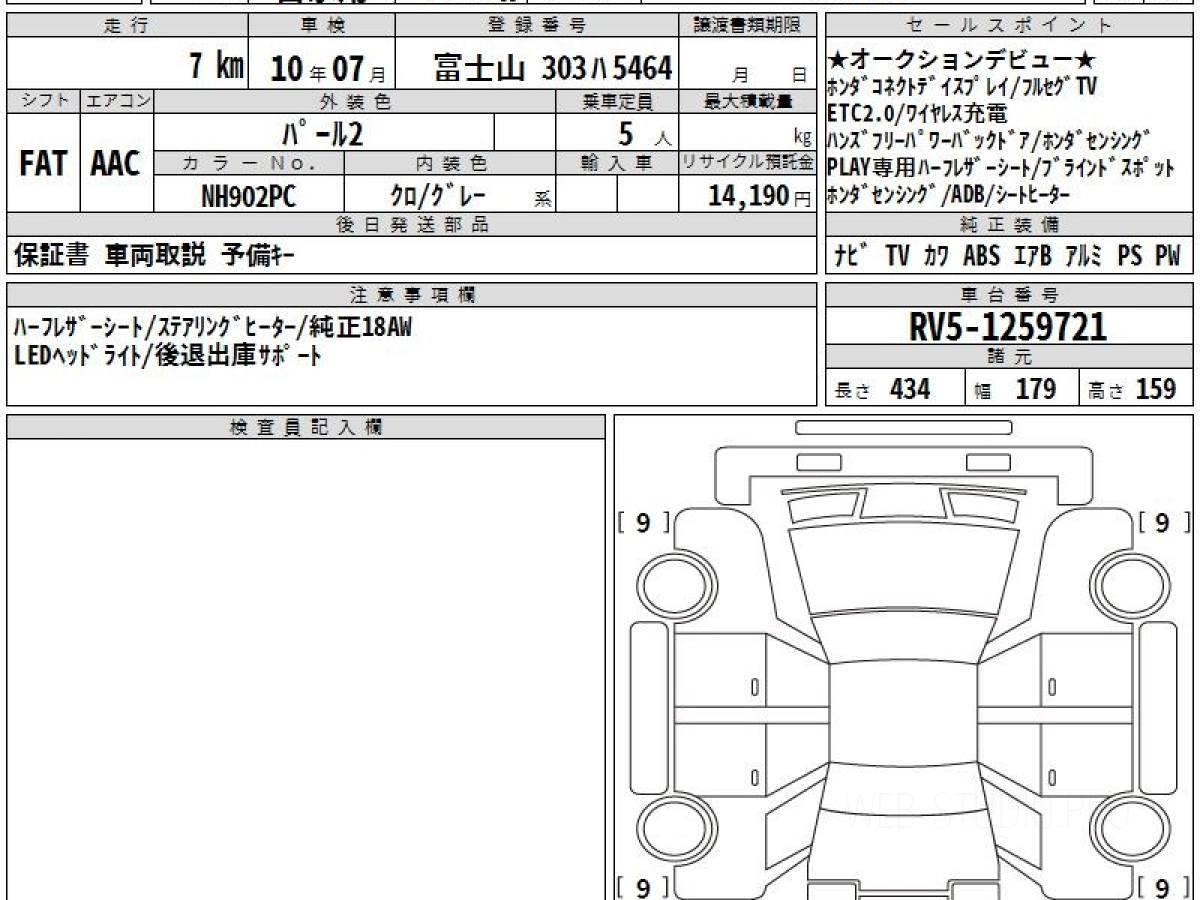Click the 諸元 header

pyautogui.click(x=1009, y=357)
